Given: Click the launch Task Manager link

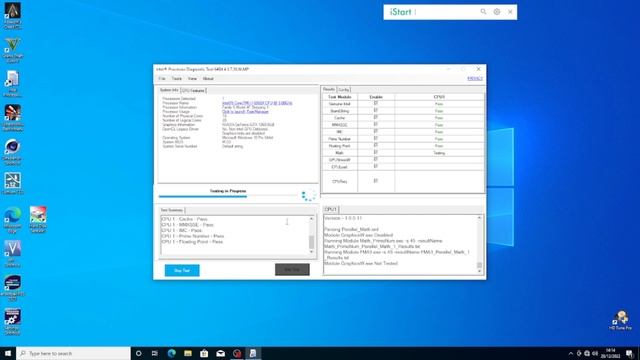Looking at the screenshot, I should (245, 111).
